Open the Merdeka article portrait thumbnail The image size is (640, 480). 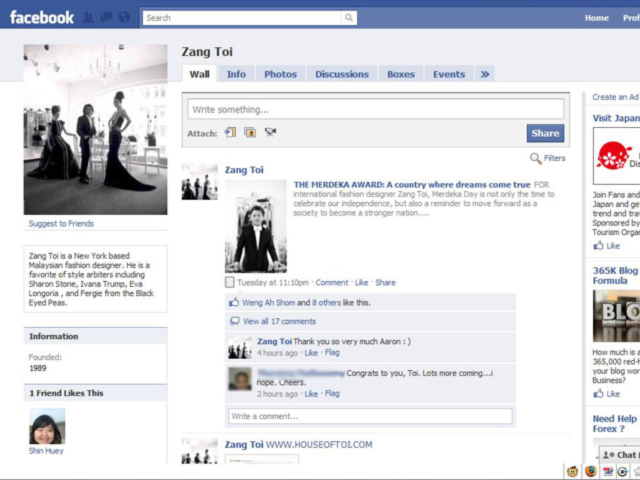pyautogui.click(x=256, y=226)
